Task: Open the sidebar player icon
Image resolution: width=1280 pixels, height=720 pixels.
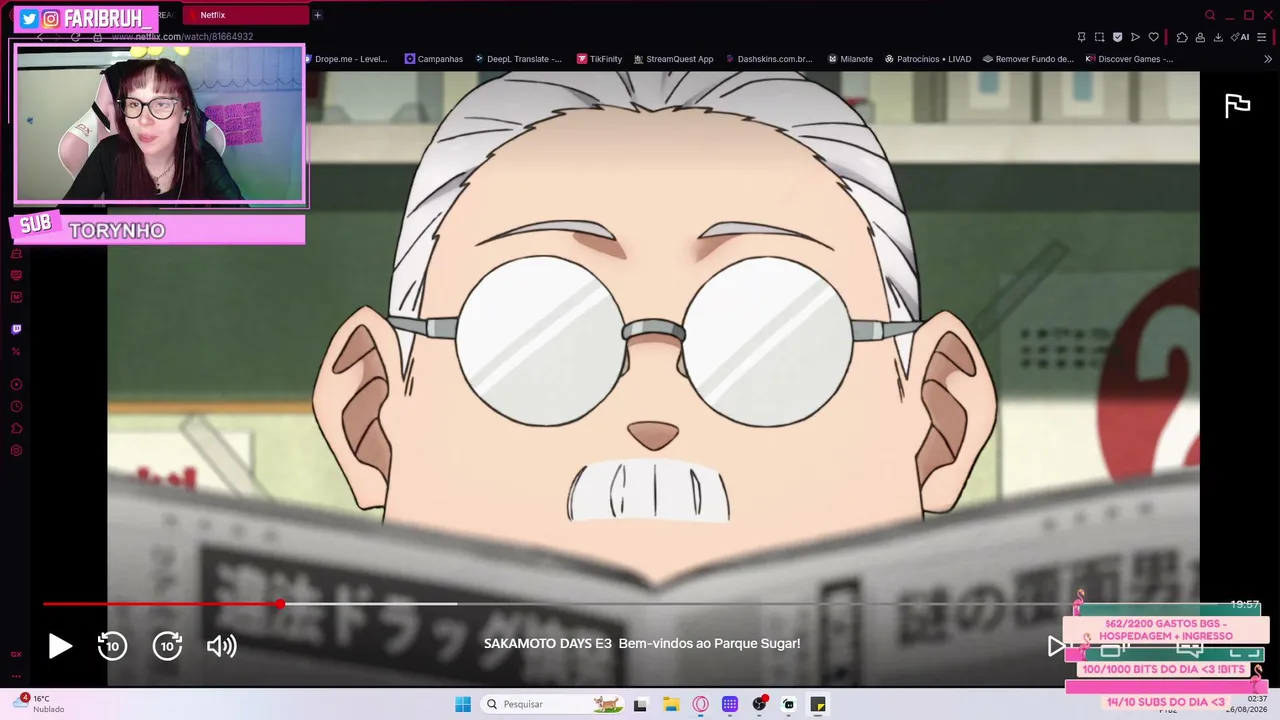Action: tap(16, 384)
